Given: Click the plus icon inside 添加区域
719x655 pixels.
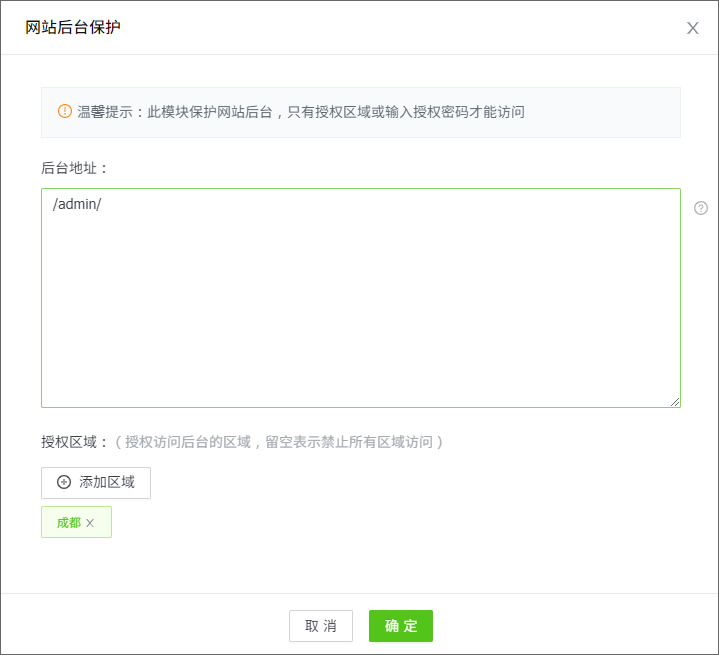Looking at the screenshot, I should (x=64, y=482).
